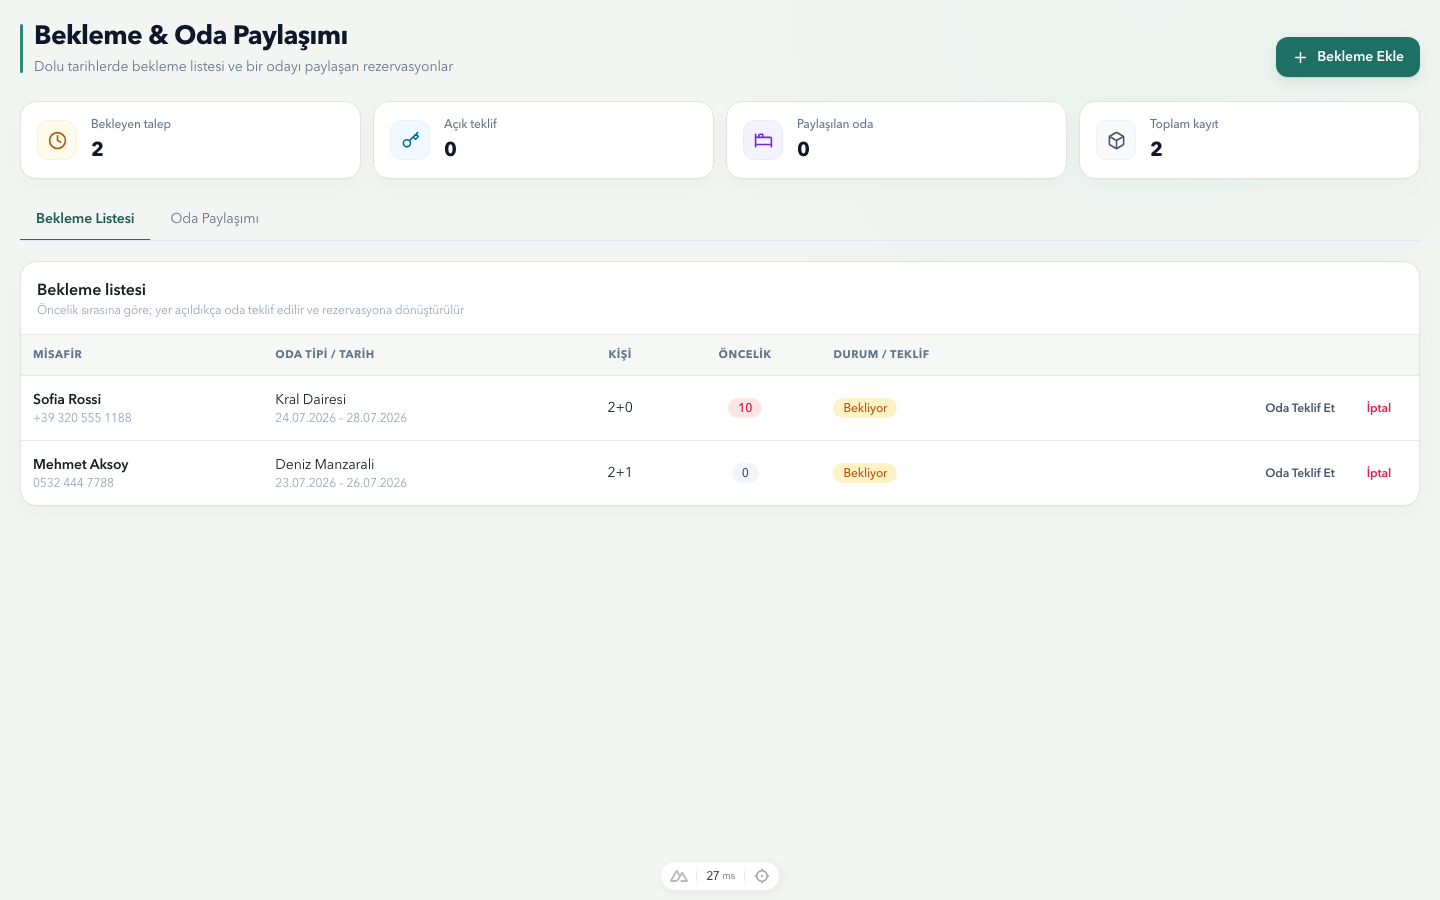The height and width of the screenshot is (900, 1440).
Task: Click the priority badge 0 for Mehmet Aksoy
Action: tap(745, 473)
